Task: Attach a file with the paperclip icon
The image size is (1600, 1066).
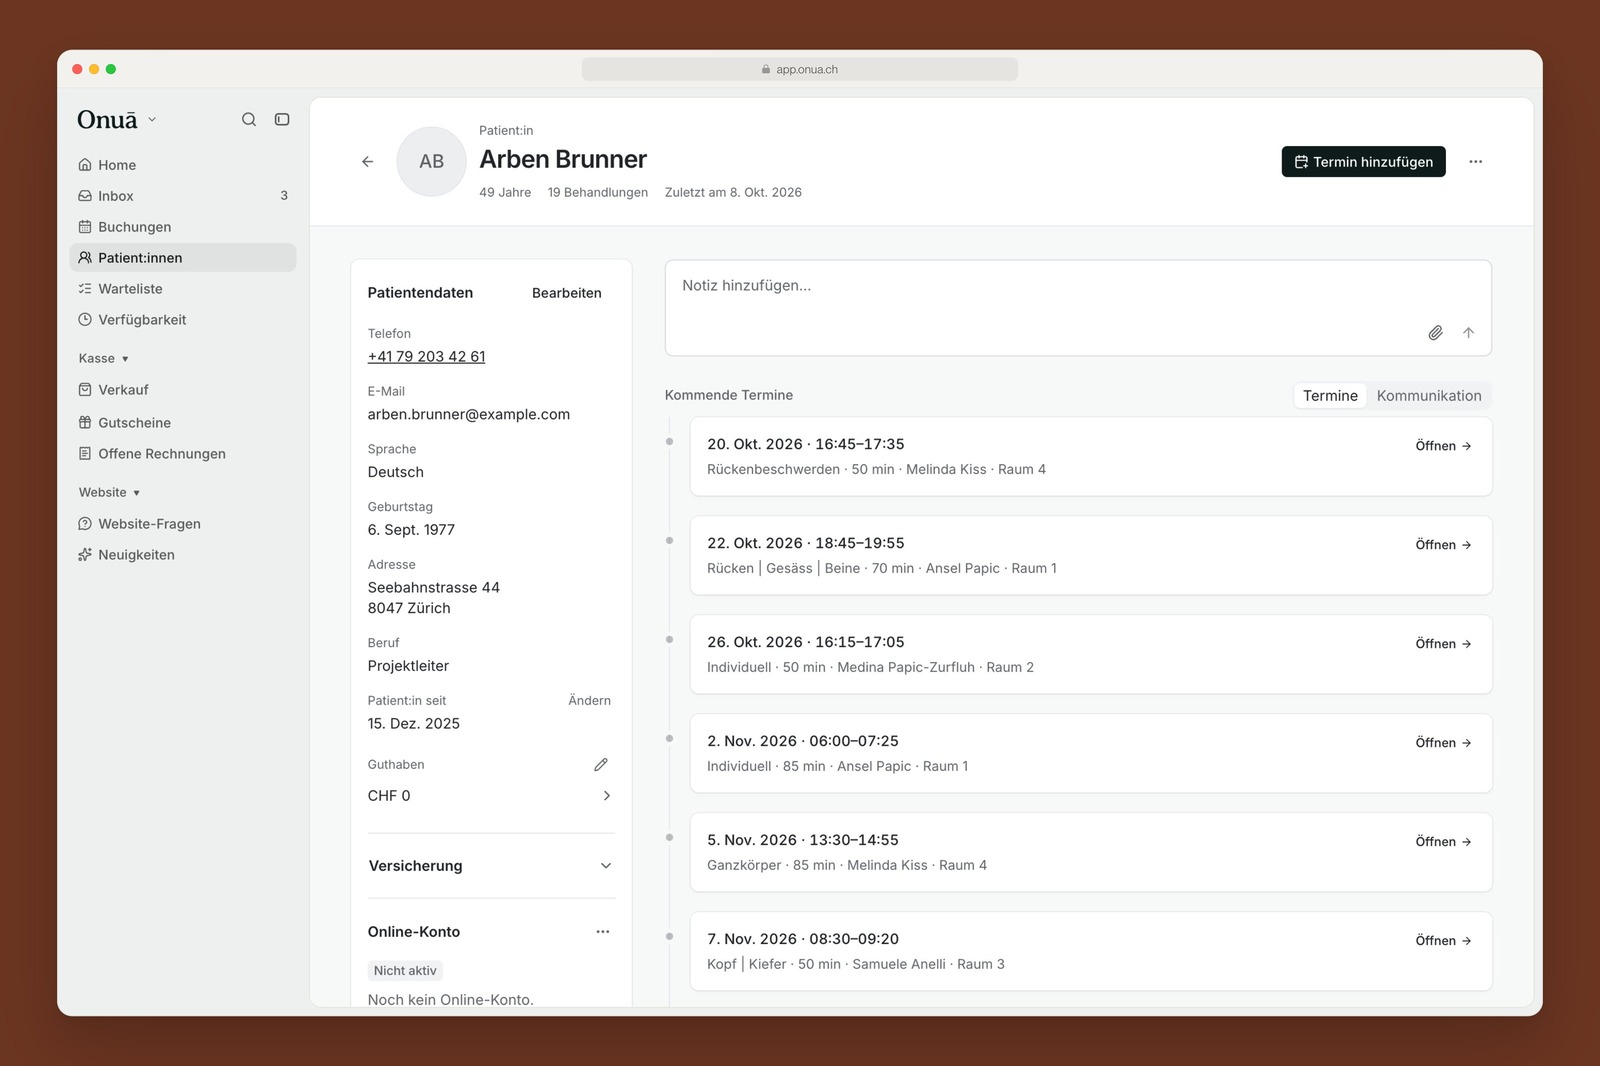Action: [1435, 332]
